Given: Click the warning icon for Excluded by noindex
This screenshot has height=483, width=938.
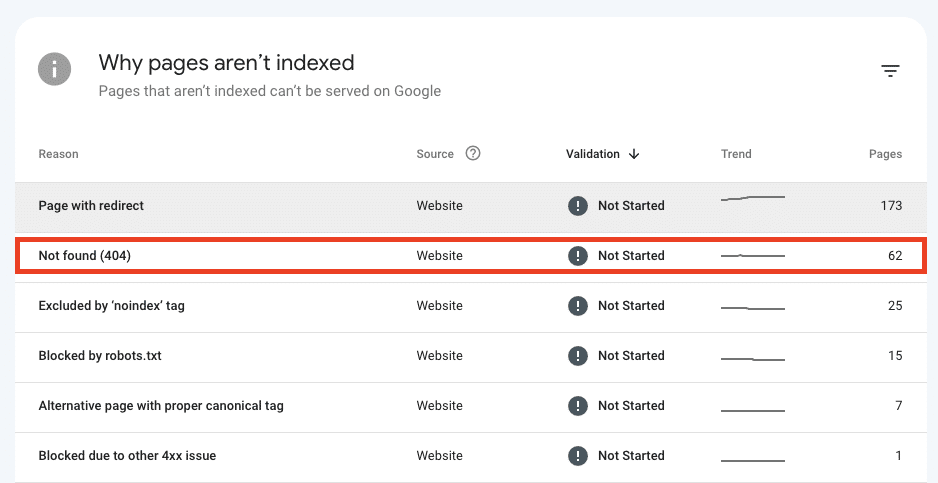Looking at the screenshot, I should pos(577,306).
